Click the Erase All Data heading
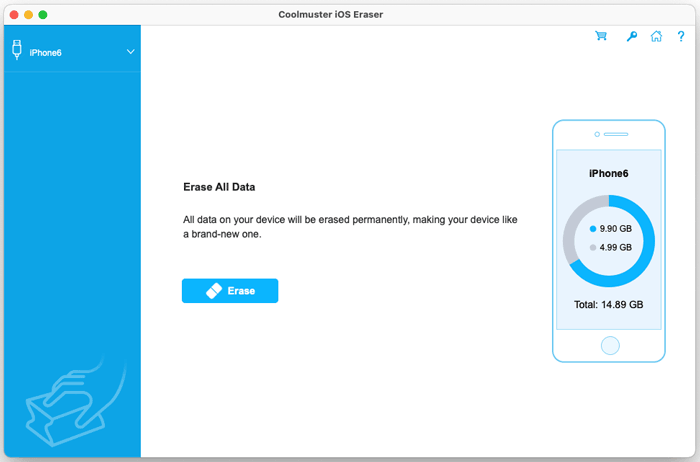This screenshot has width=700, height=462. [x=226, y=187]
